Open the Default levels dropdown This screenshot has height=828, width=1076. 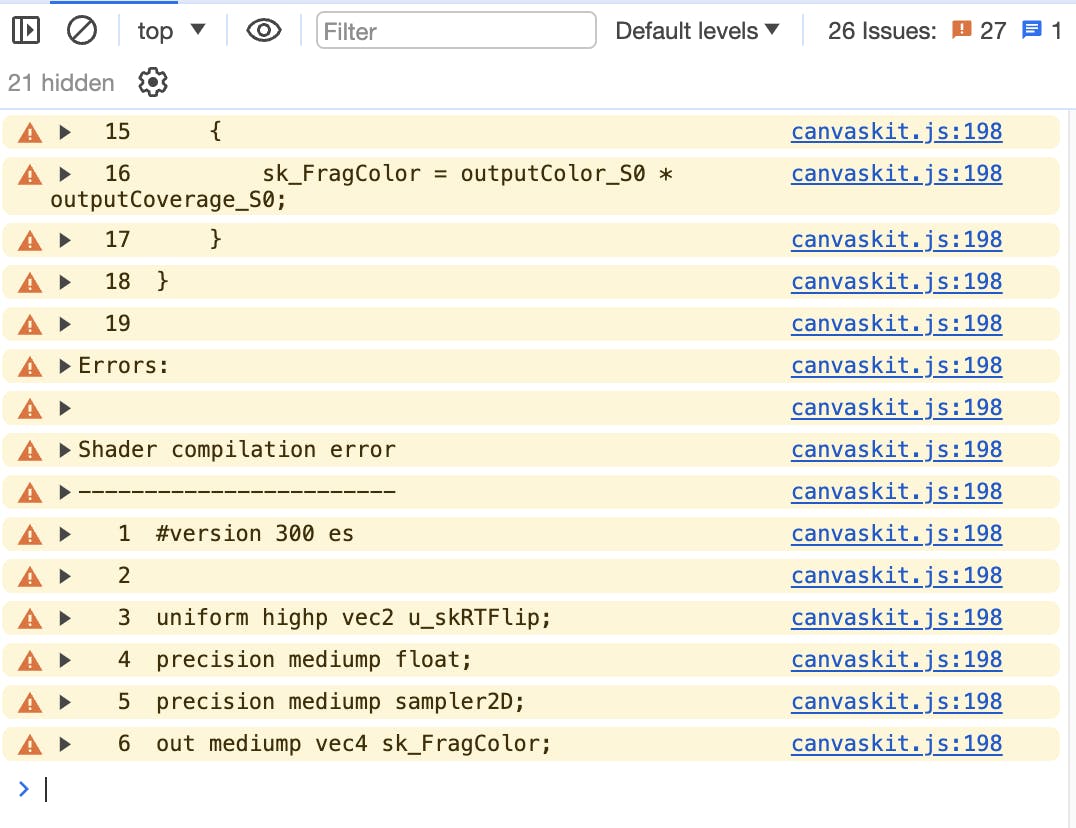pyautogui.click(x=697, y=30)
